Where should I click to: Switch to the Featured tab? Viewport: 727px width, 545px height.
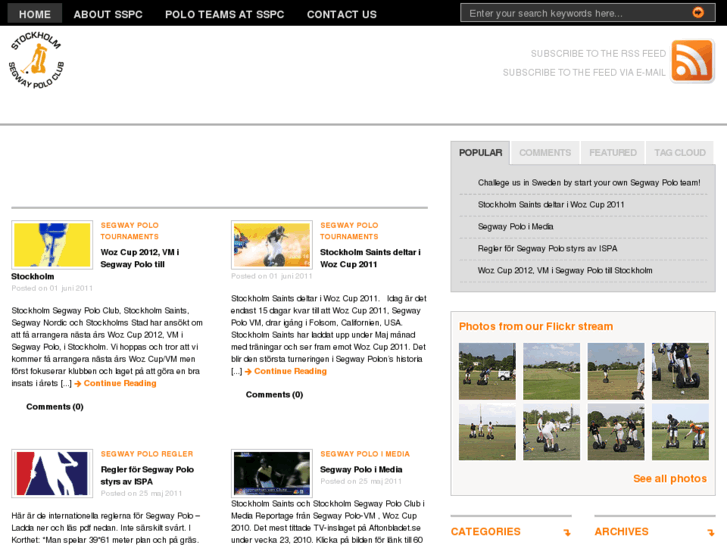(612, 153)
